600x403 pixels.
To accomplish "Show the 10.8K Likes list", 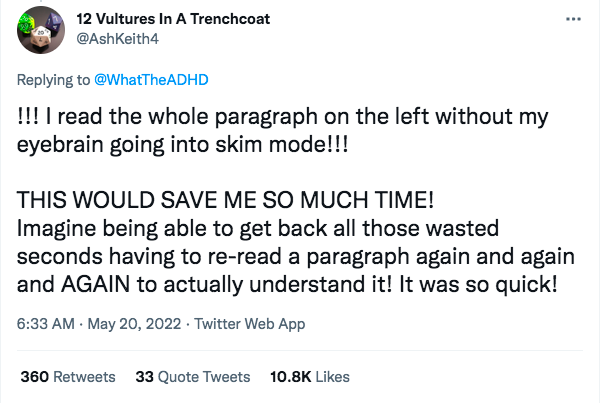I will coord(311,376).
